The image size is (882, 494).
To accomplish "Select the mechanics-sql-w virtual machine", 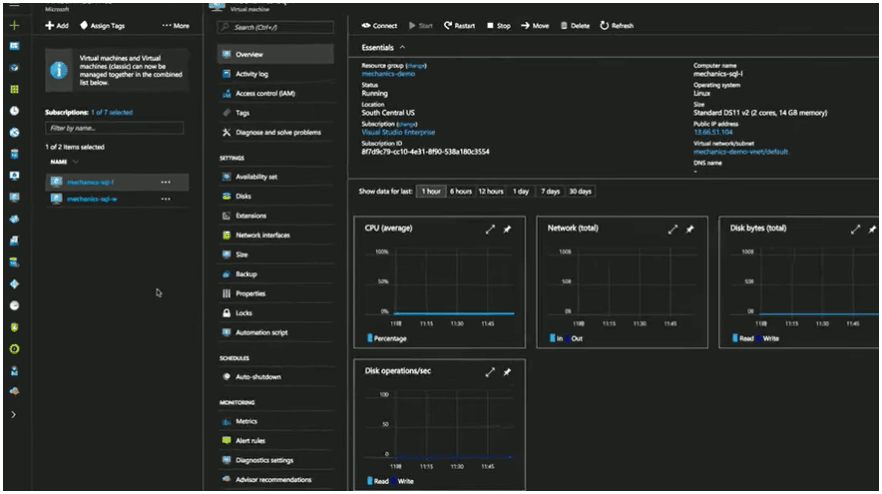I will (x=92, y=199).
